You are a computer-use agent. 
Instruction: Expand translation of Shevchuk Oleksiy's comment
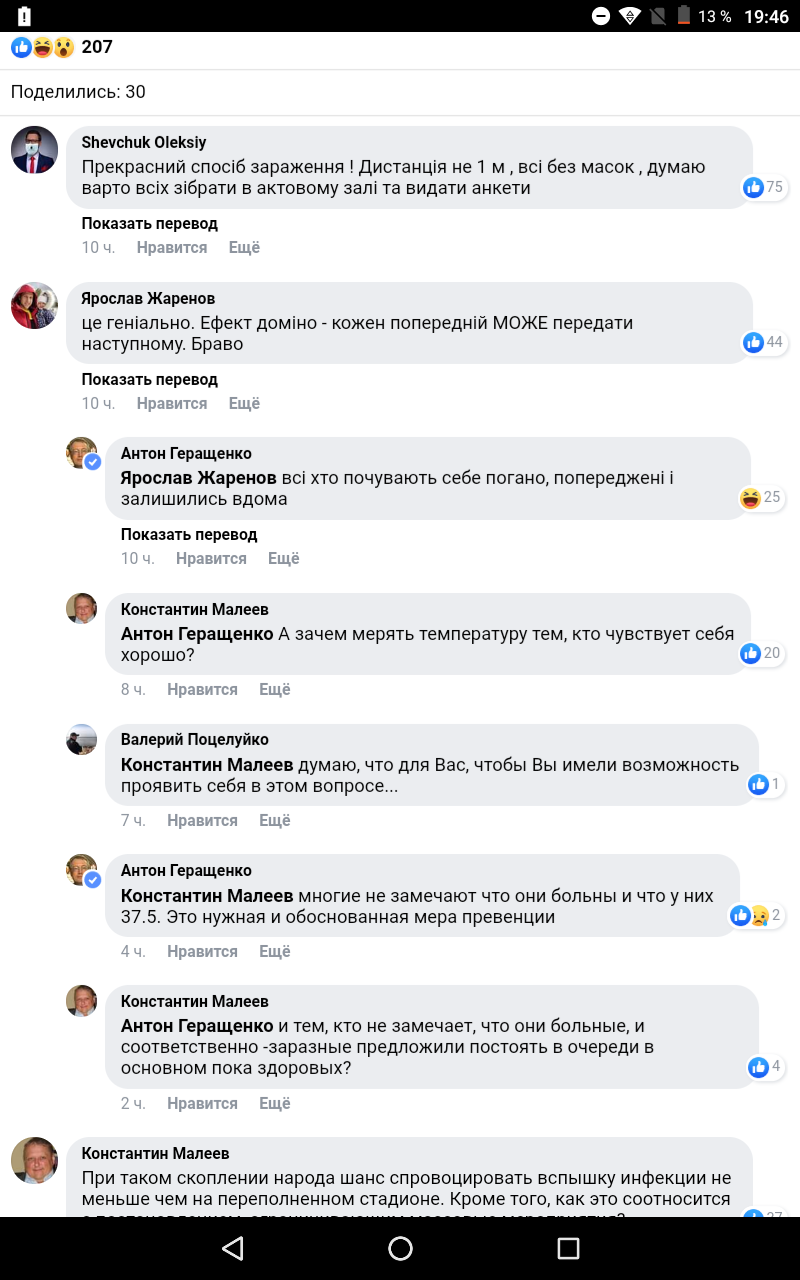[x=149, y=223]
